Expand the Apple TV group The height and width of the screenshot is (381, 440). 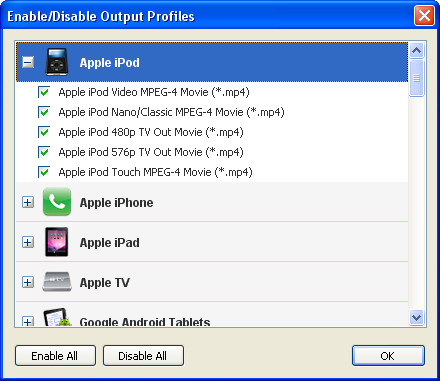pyautogui.click(x=28, y=282)
